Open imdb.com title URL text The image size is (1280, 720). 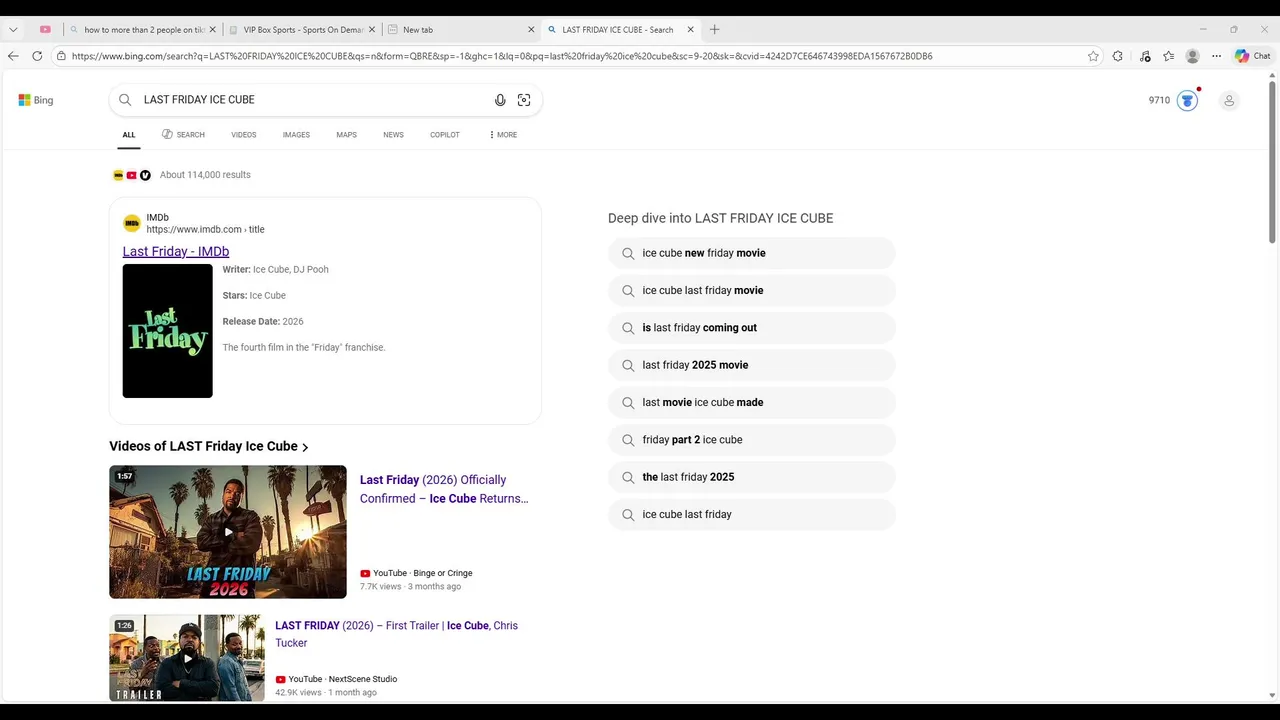pyautogui.click(x=205, y=230)
